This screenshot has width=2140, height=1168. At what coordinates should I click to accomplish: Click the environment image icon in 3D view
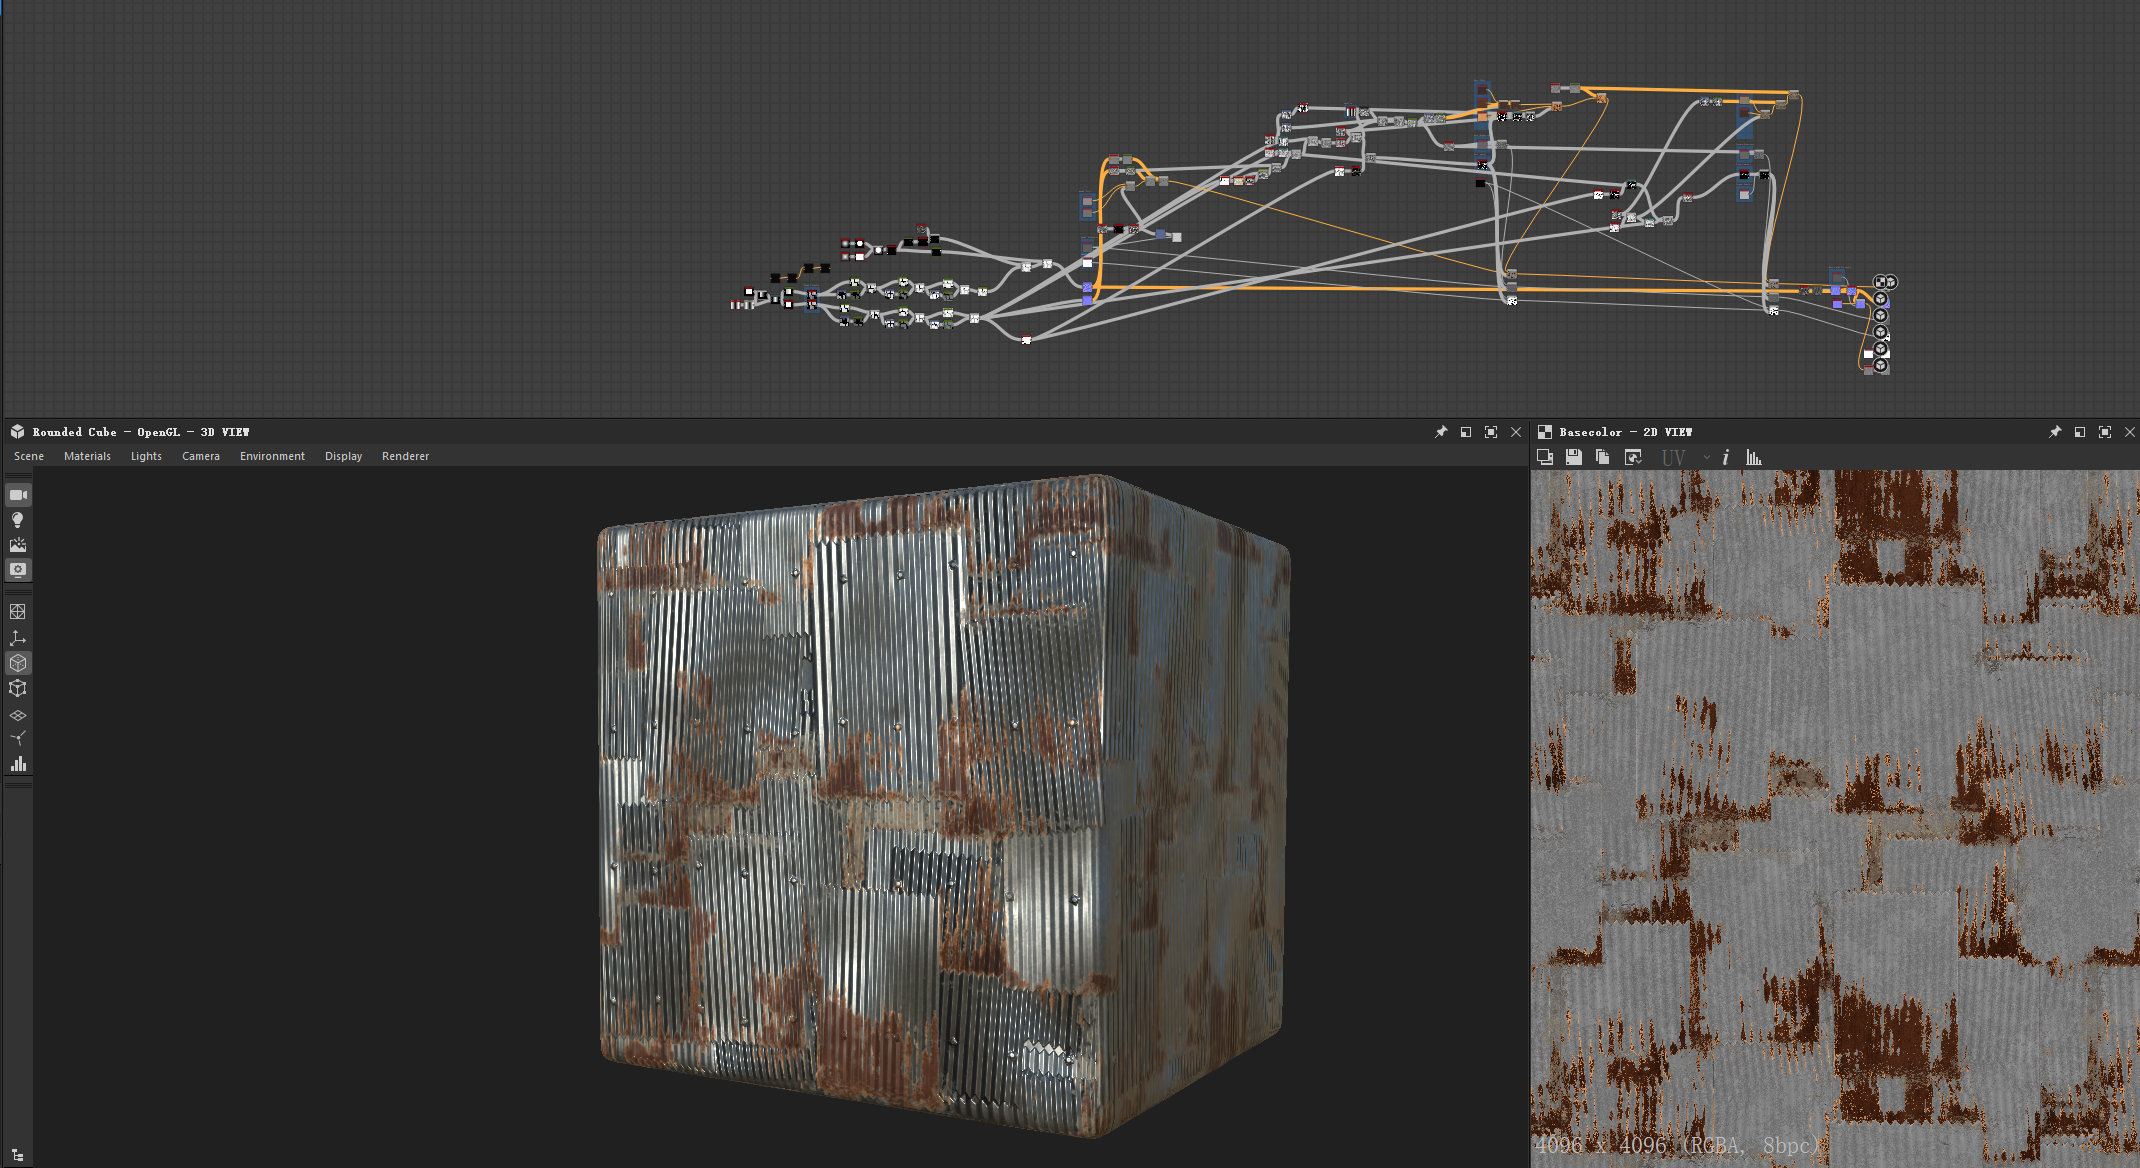click(18, 545)
